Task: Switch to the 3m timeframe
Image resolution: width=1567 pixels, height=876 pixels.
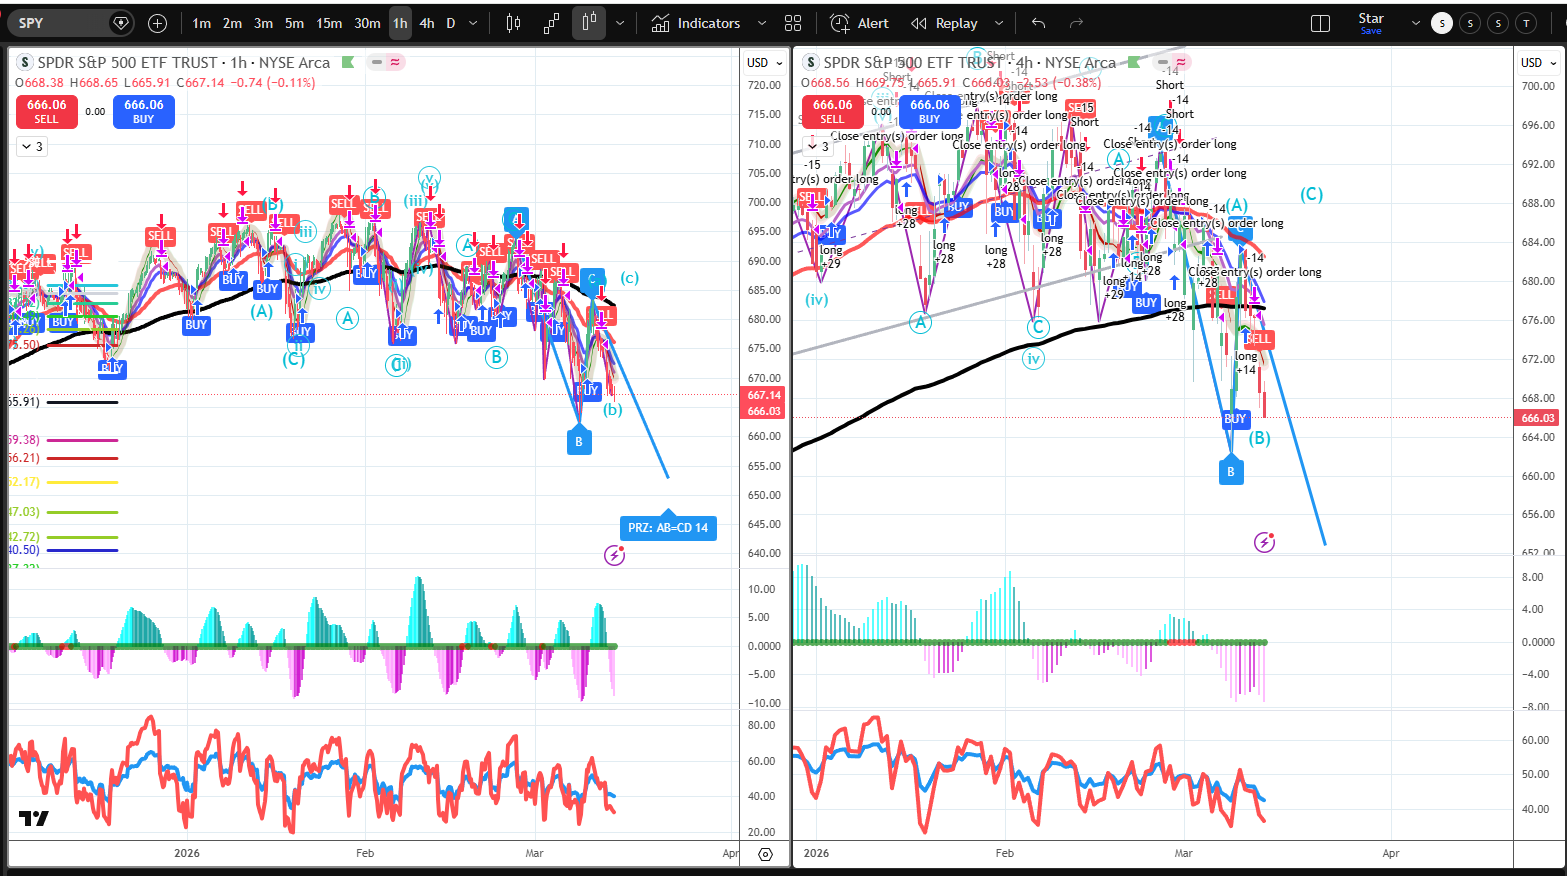Action: [264, 23]
